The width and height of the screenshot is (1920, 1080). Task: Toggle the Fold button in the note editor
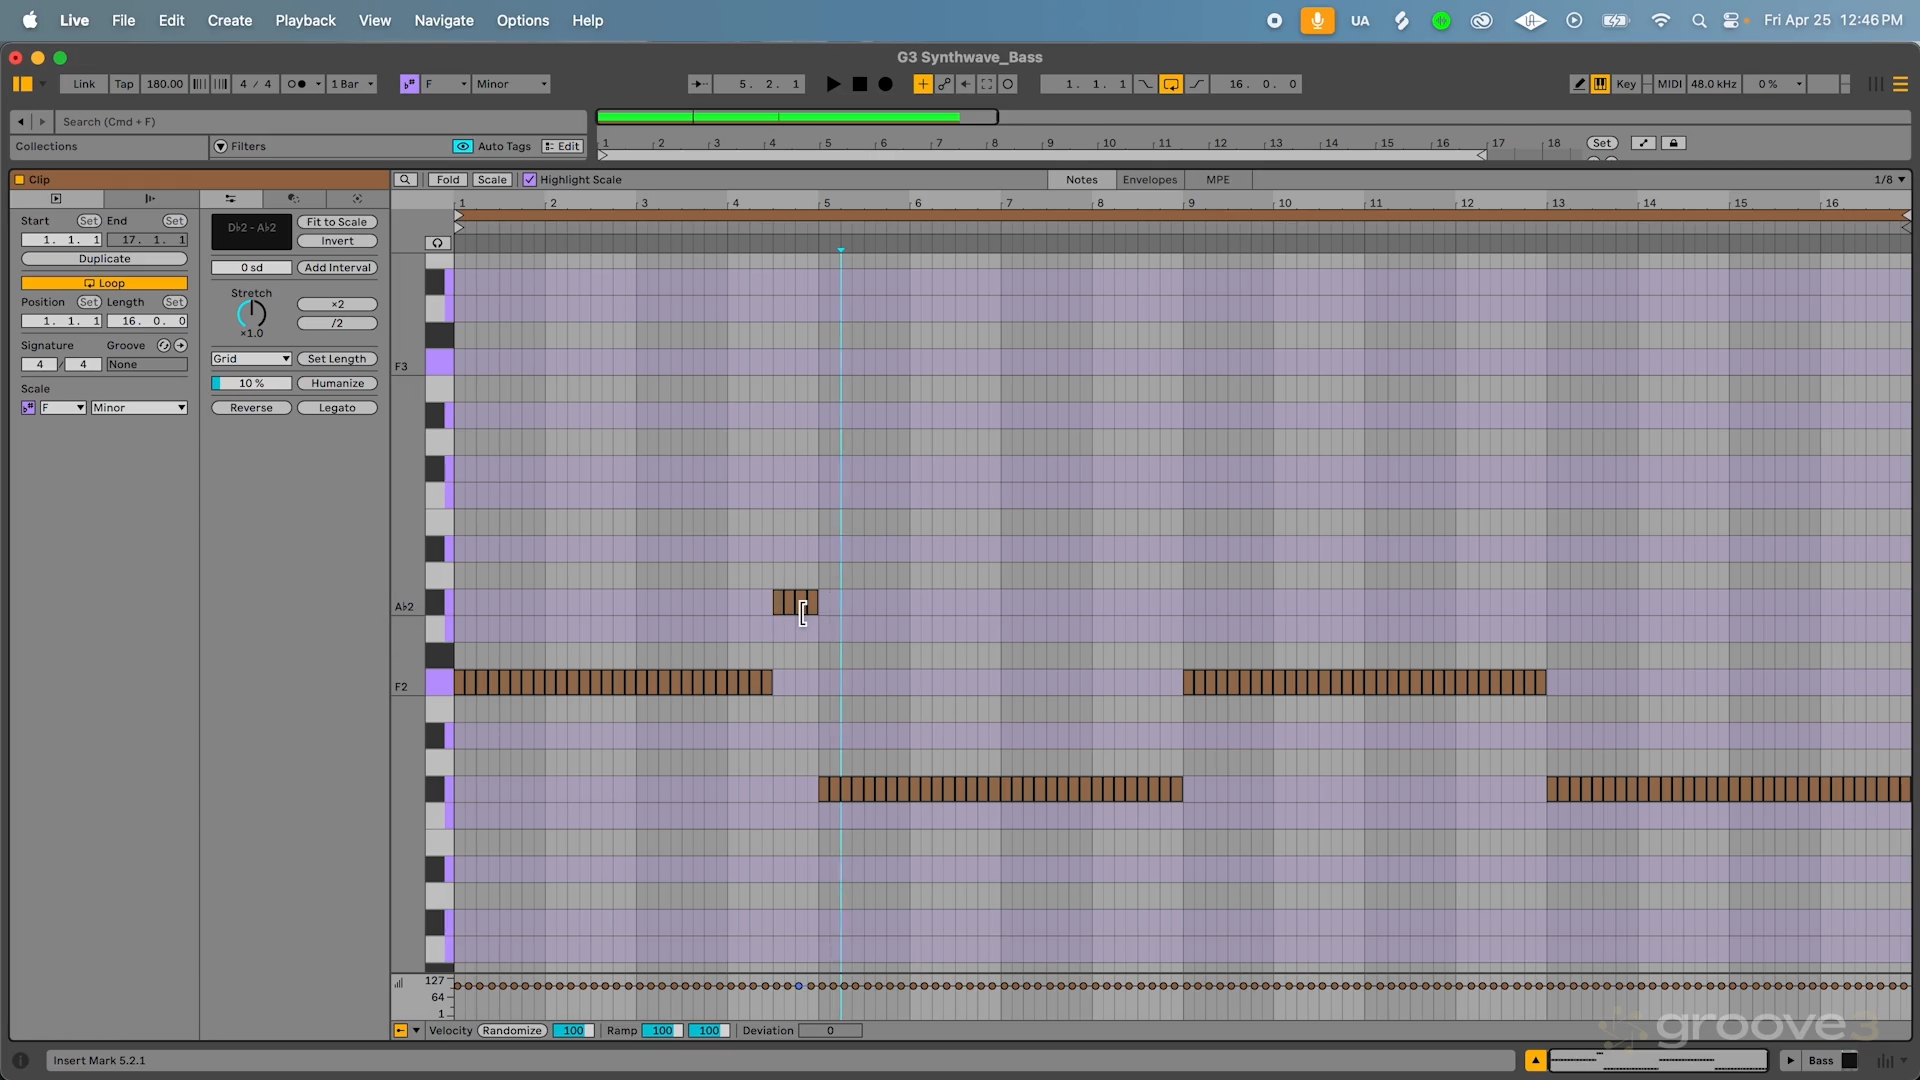click(x=448, y=180)
